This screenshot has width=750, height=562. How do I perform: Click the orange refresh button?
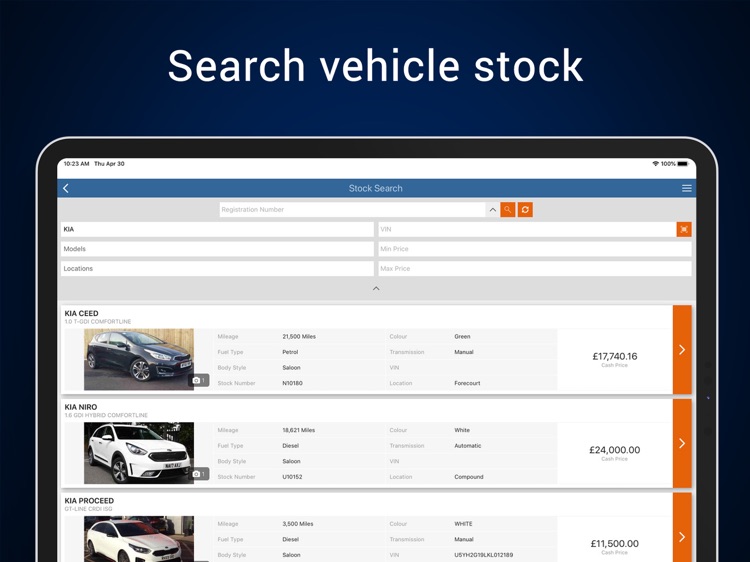pyautogui.click(x=525, y=209)
